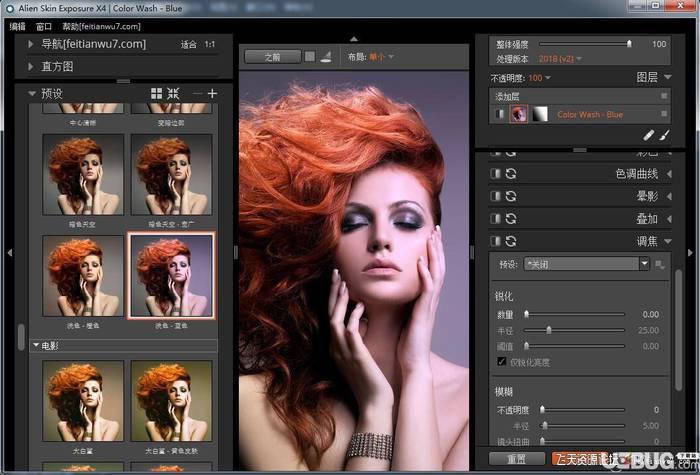Collapse the right panel with the right-edge arrow
The width and height of the screenshot is (700, 475).
click(691, 253)
